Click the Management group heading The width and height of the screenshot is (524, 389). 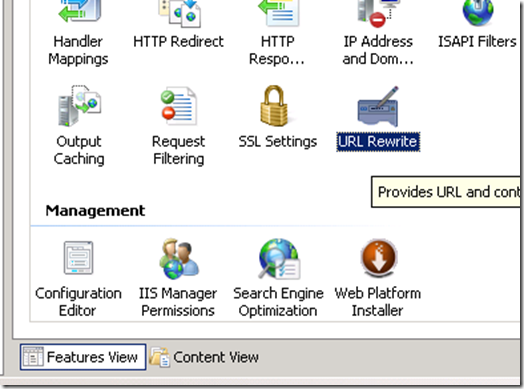coord(95,211)
